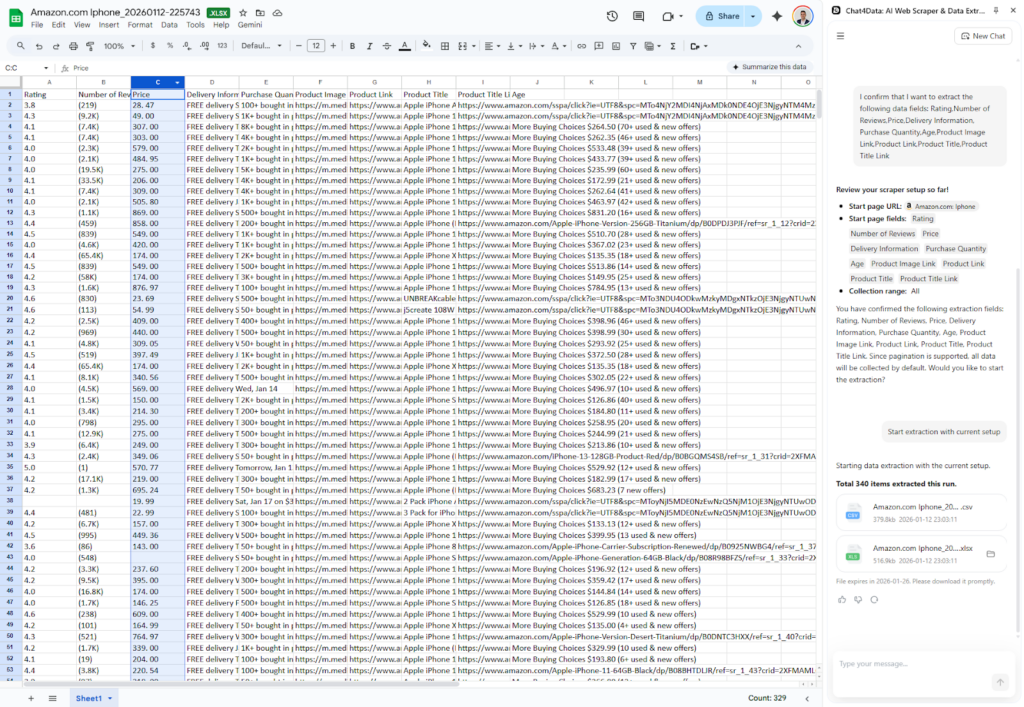The image size is (1024, 707).
Task: Open the functions menu via the Σ icon
Action: tap(673, 46)
